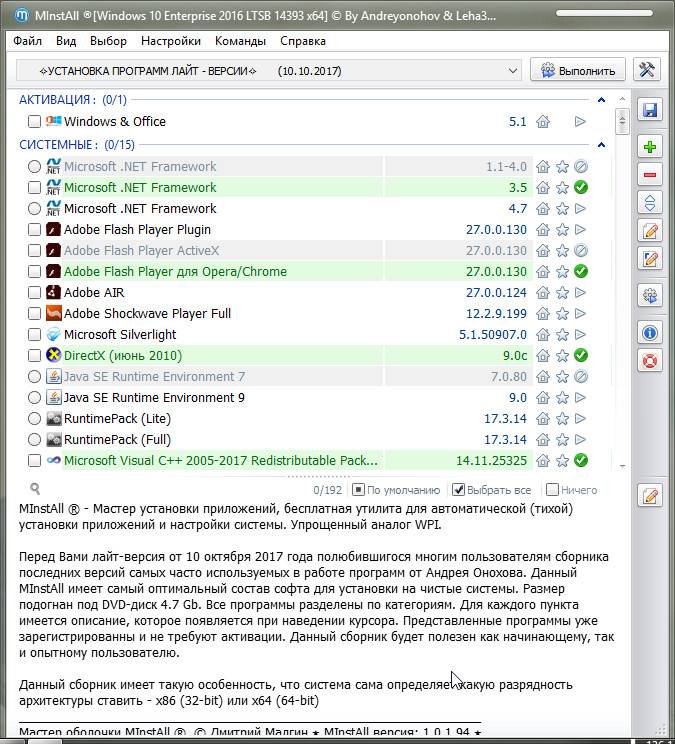
Task: Select the Java SE Runtime Environment 9 radio button
Action: tap(34, 398)
